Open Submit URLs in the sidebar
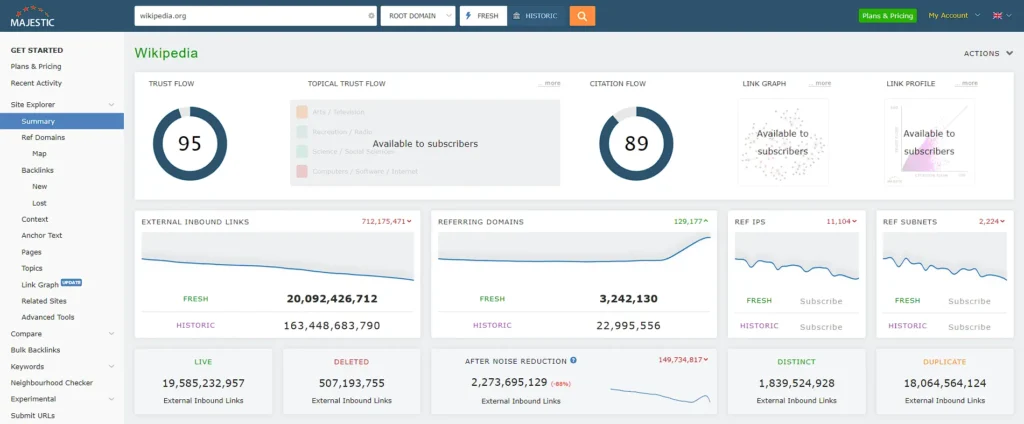Image resolution: width=1024 pixels, height=424 pixels. (x=33, y=416)
